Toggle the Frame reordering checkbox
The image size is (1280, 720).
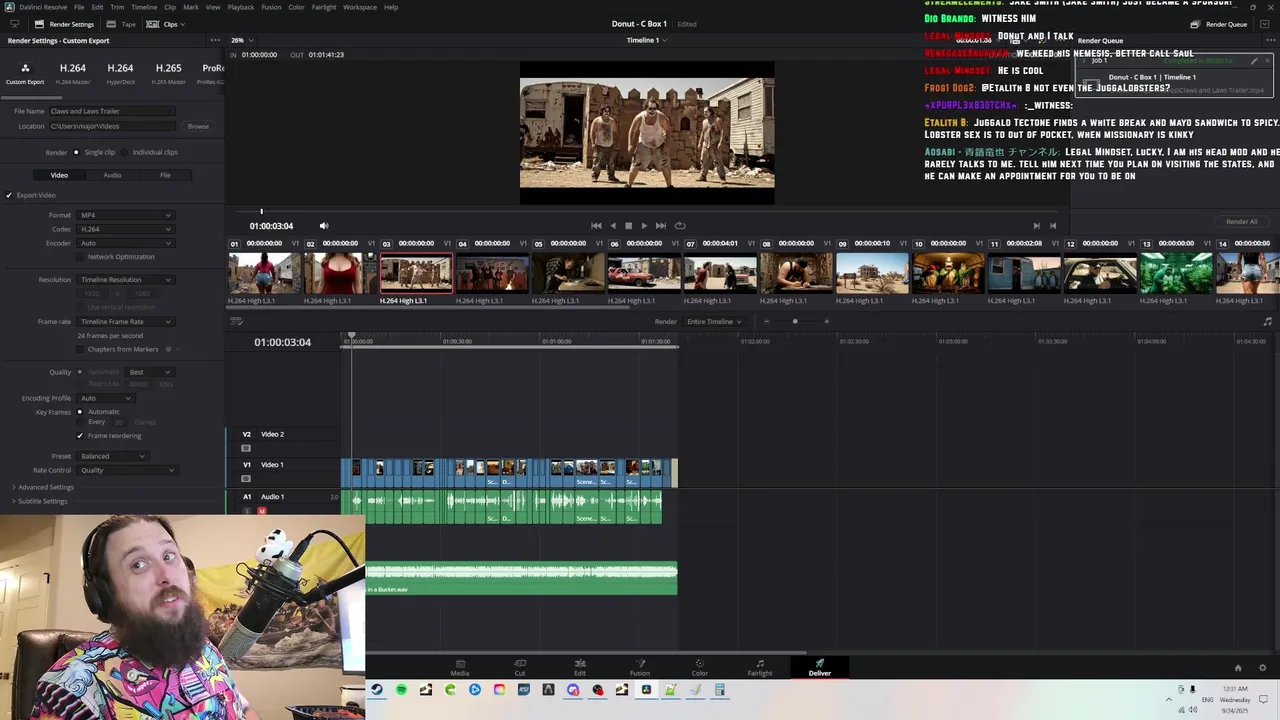point(80,436)
